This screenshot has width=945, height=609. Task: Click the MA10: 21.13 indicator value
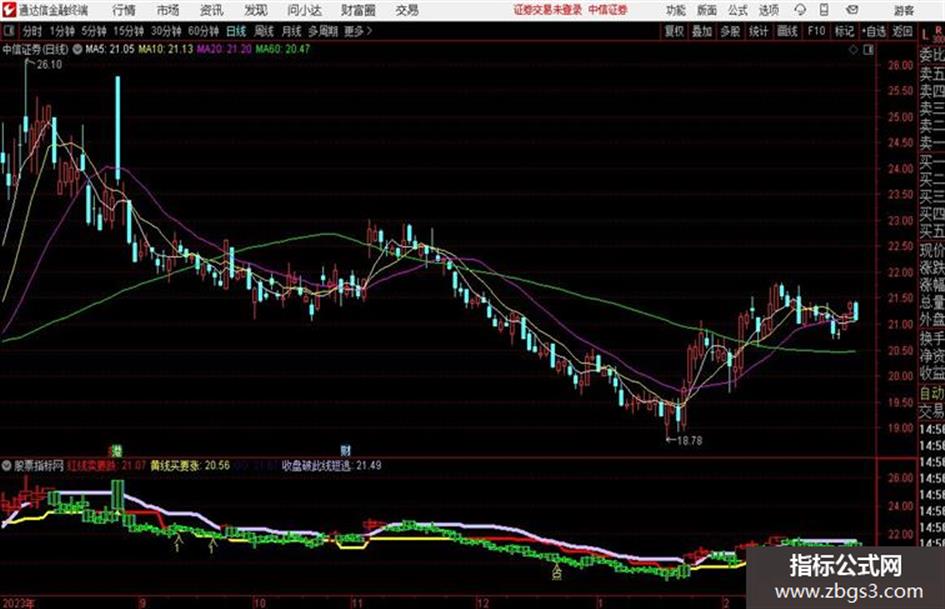[166, 49]
